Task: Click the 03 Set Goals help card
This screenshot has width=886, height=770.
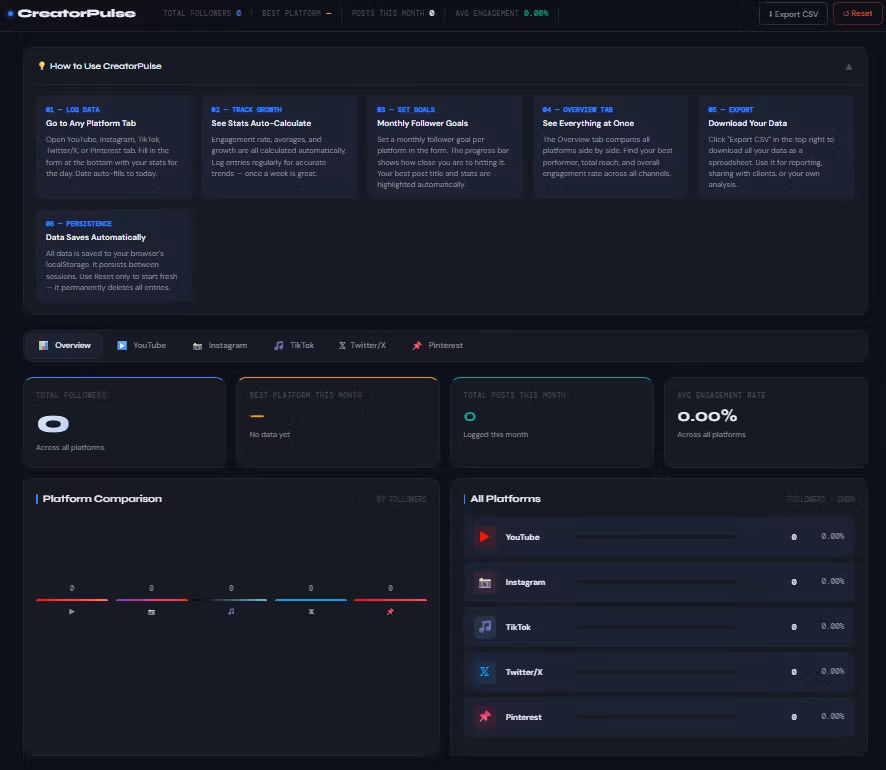Action: 445,147
